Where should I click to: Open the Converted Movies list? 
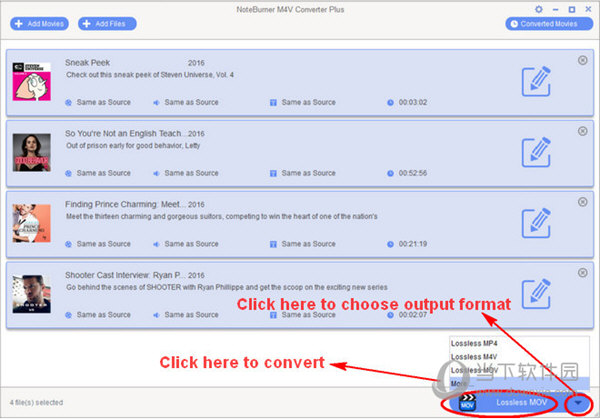pyautogui.click(x=549, y=24)
